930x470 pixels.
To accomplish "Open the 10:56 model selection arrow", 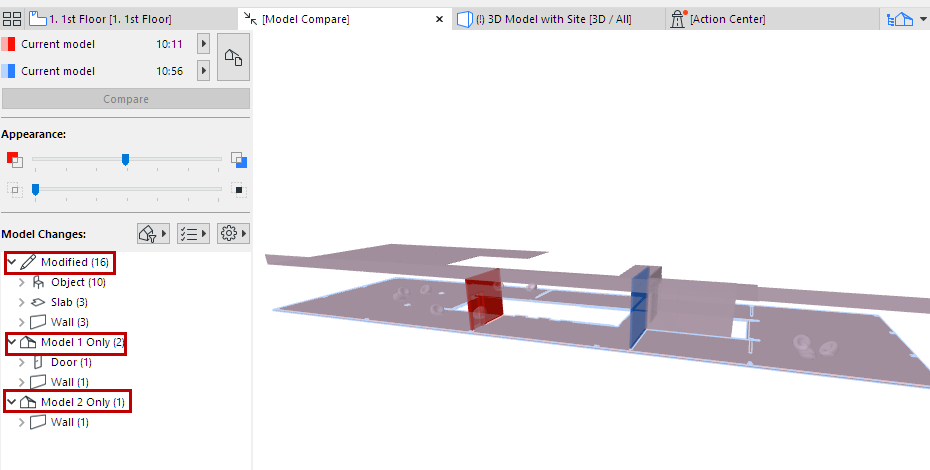I will tap(203, 71).
